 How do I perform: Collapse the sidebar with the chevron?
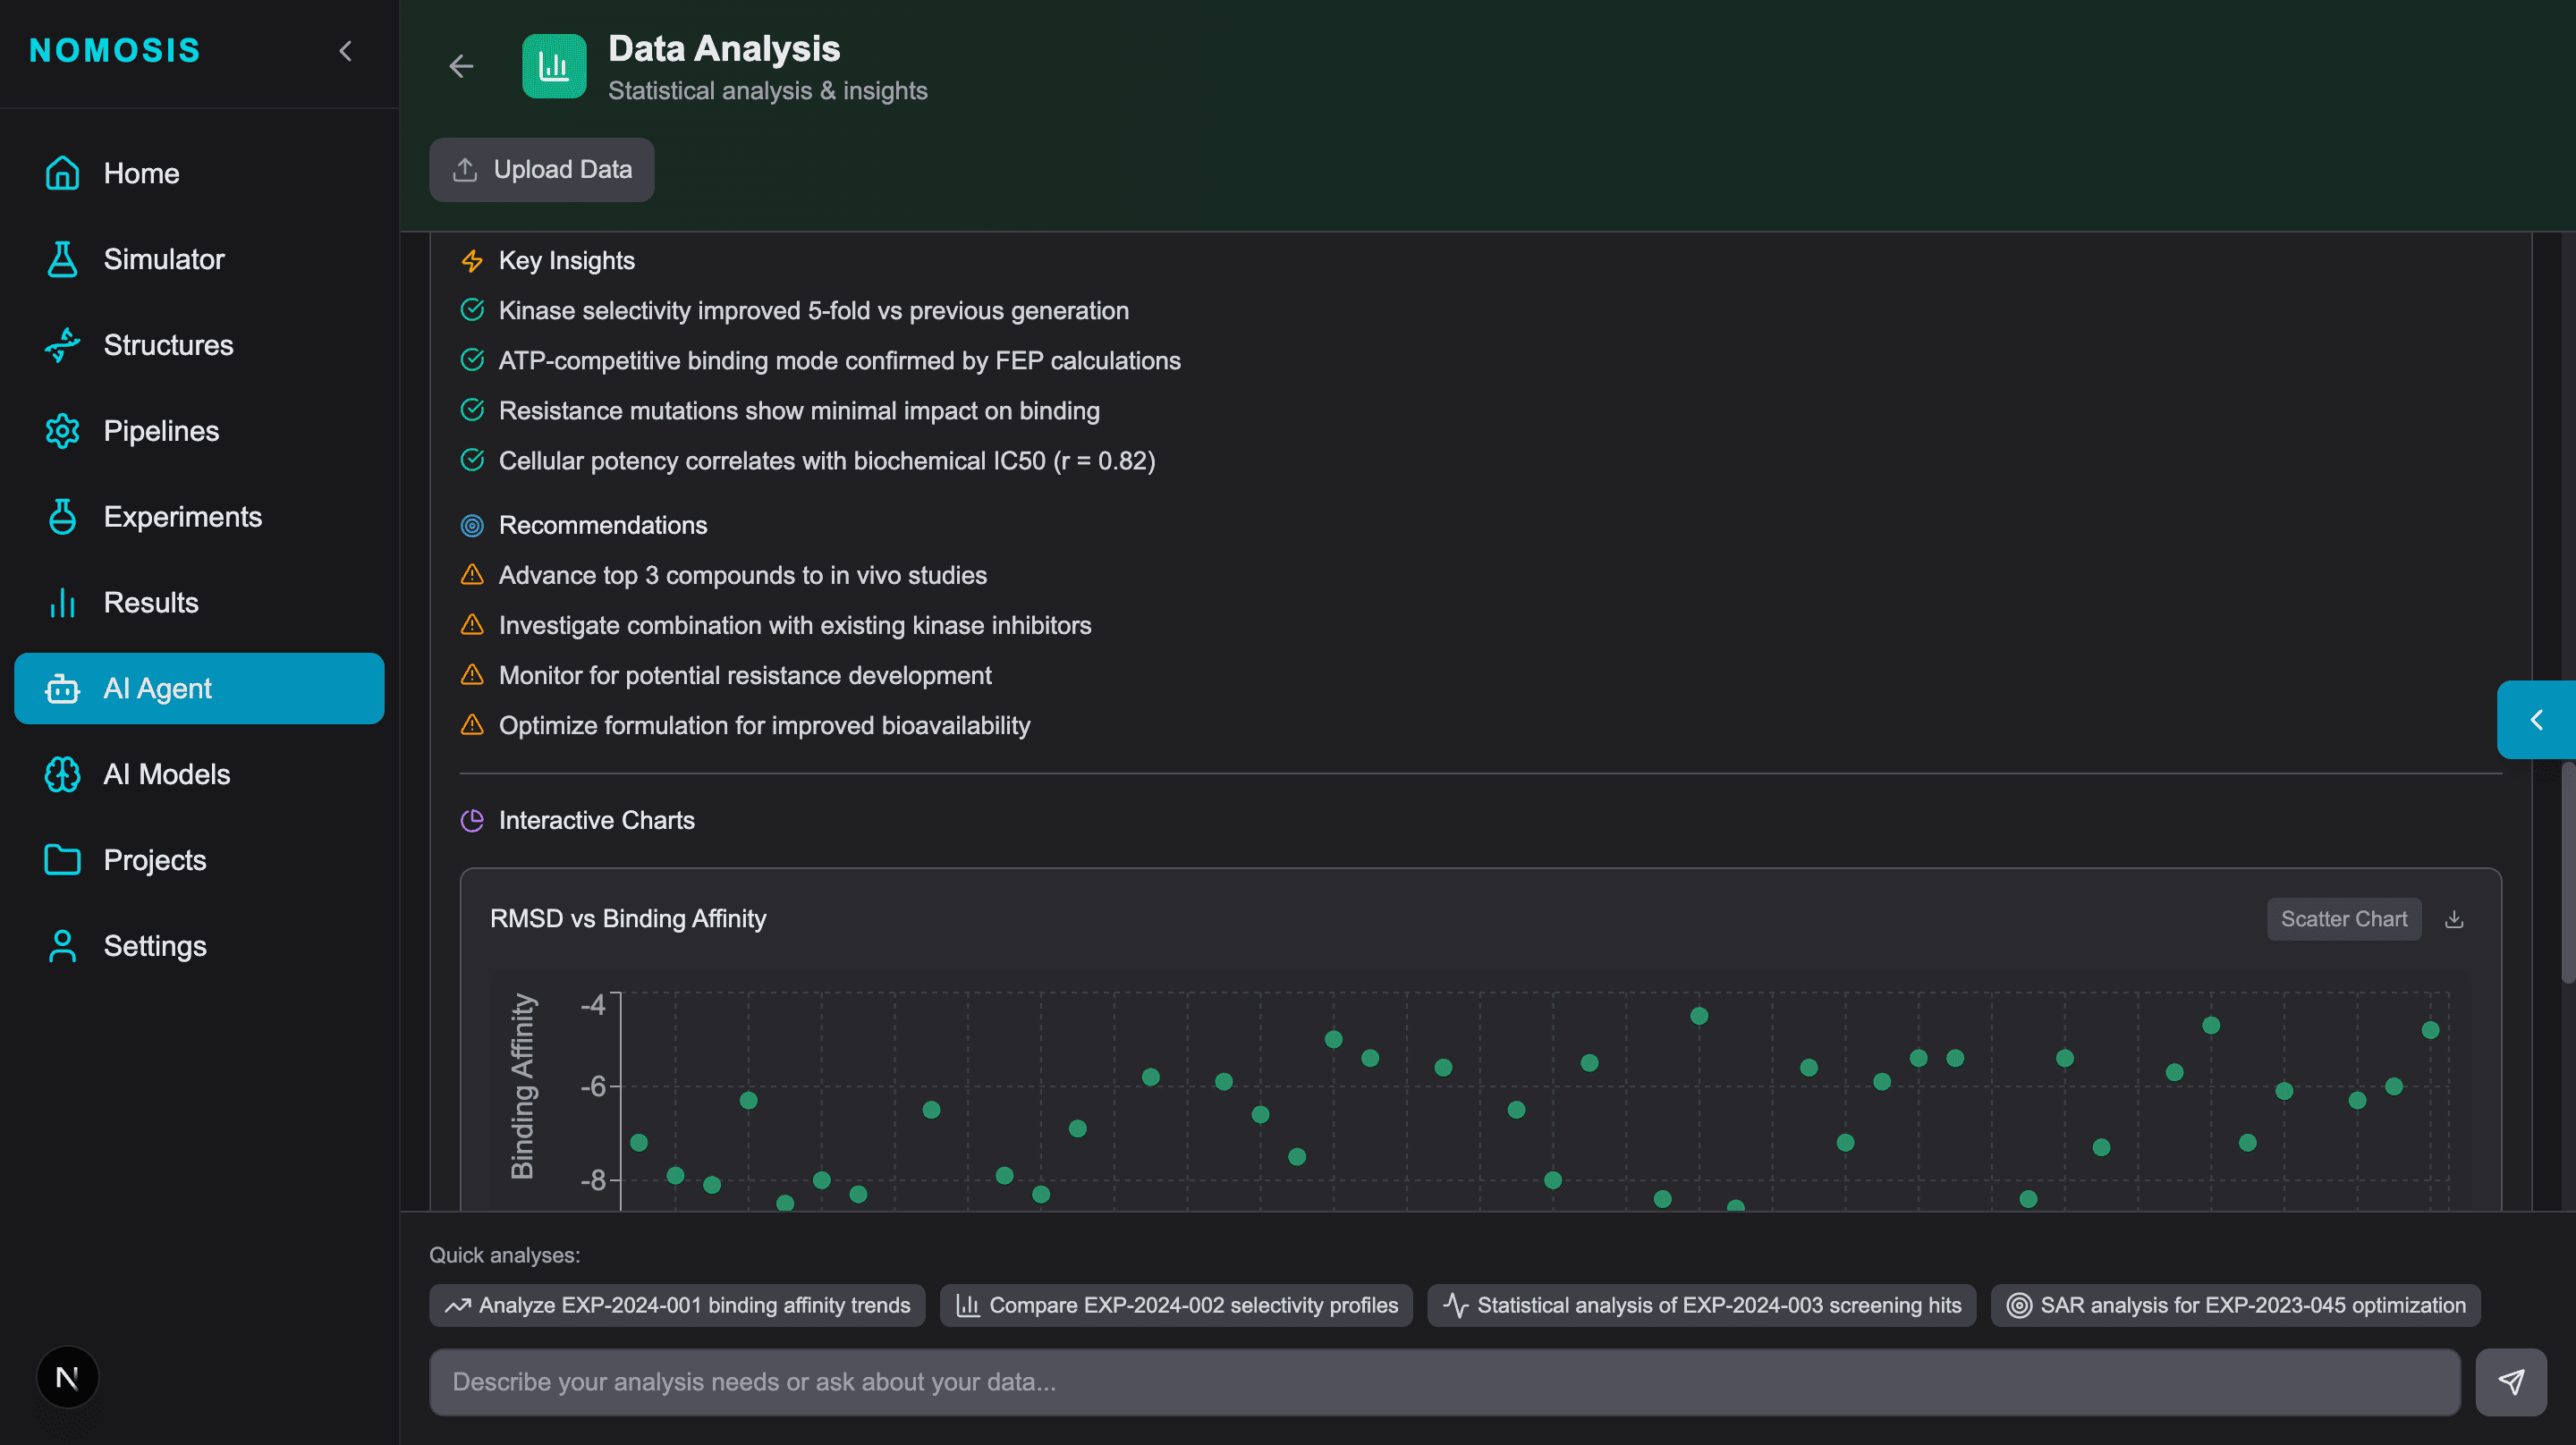pyautogui.click(x=345, y=51)
